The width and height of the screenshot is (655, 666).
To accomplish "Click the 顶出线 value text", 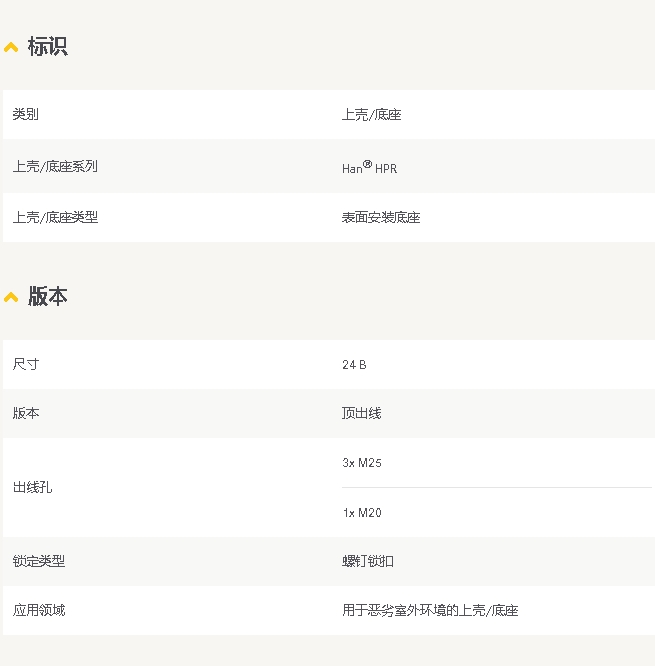I will pyautogui.click(x=361, y=413).
